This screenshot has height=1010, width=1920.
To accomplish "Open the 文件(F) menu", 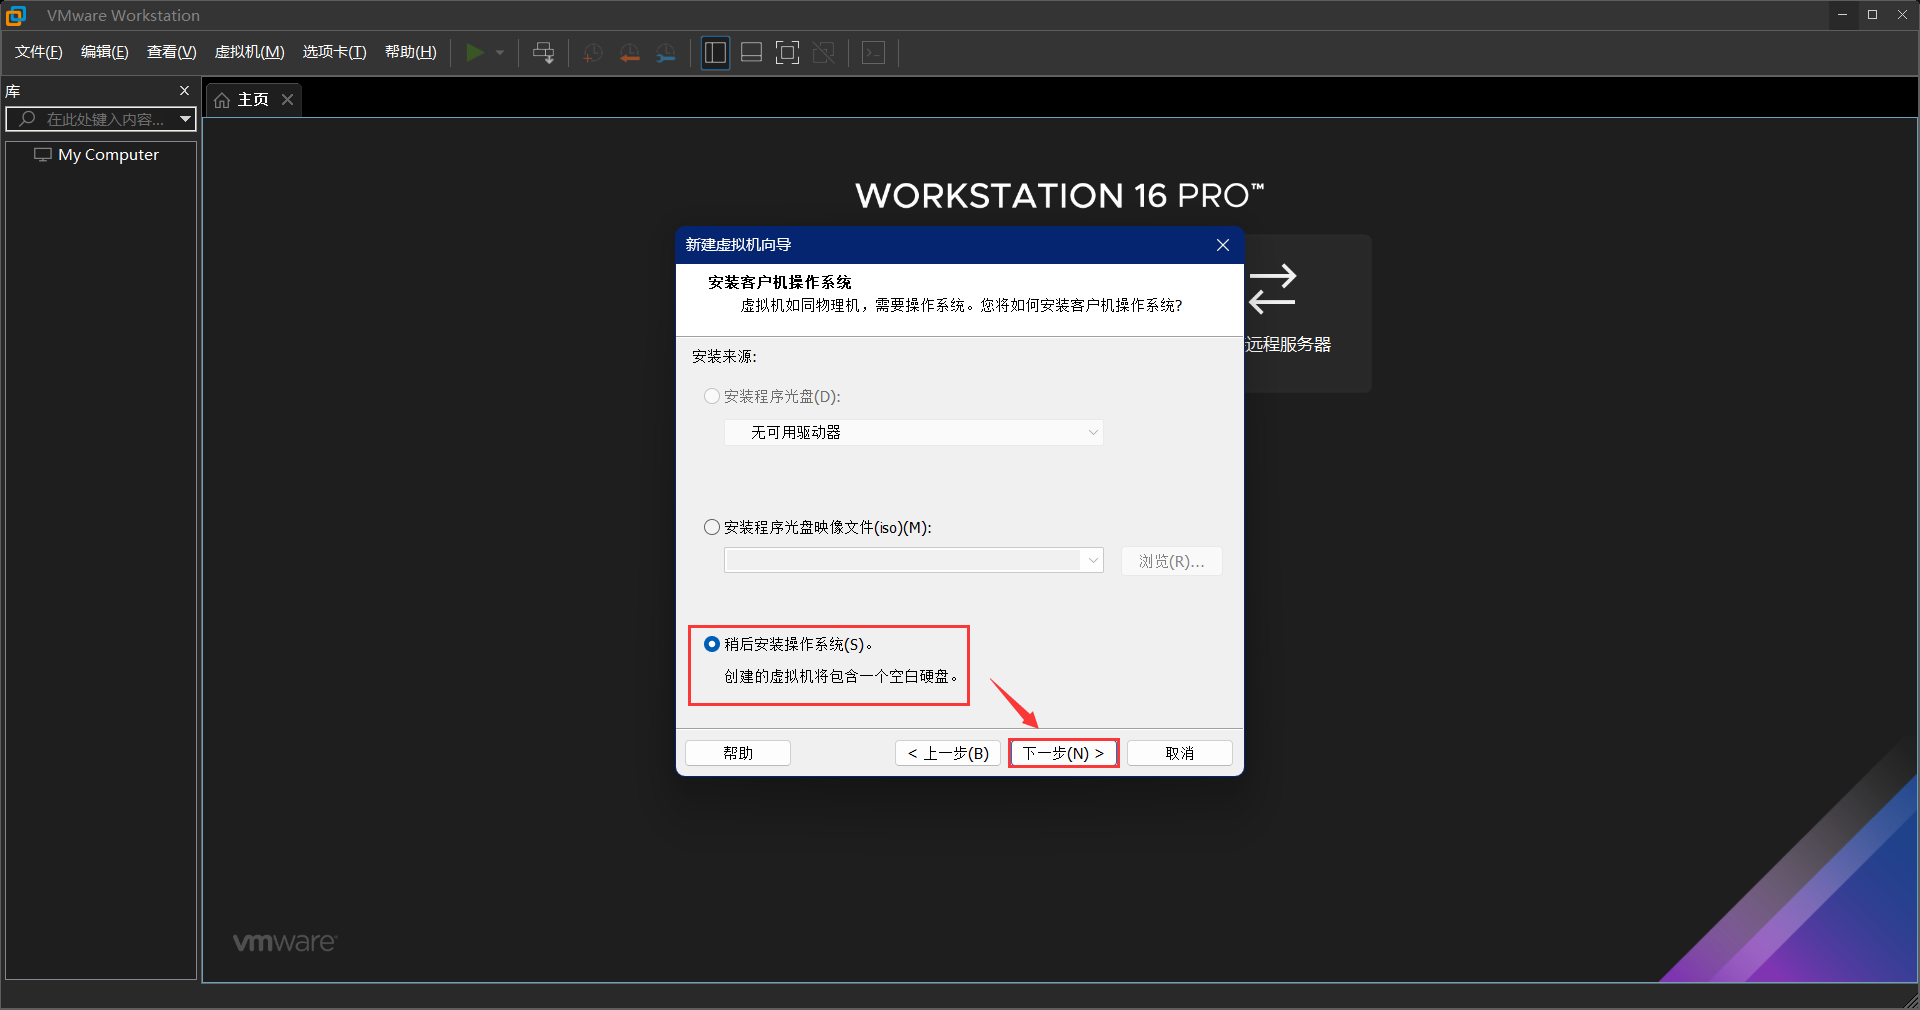I will point(39,52).
